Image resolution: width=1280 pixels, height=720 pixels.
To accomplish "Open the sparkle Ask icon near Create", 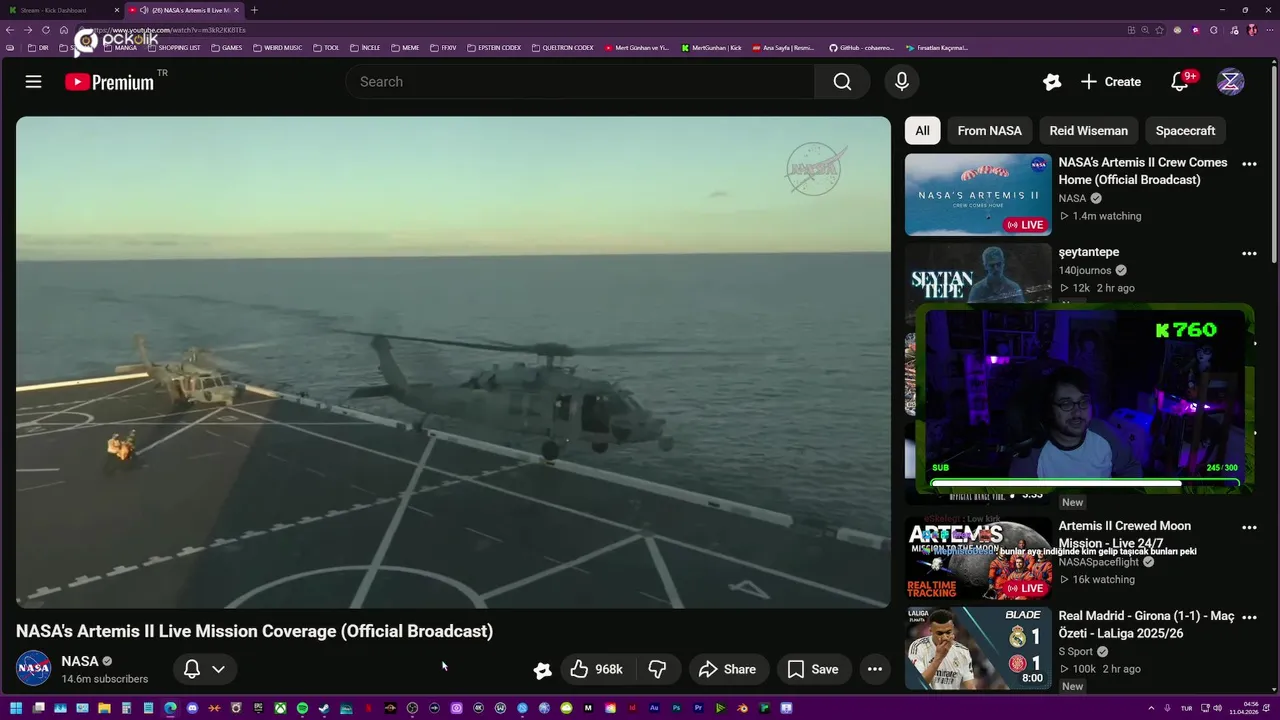I will tap(1051, 82).
